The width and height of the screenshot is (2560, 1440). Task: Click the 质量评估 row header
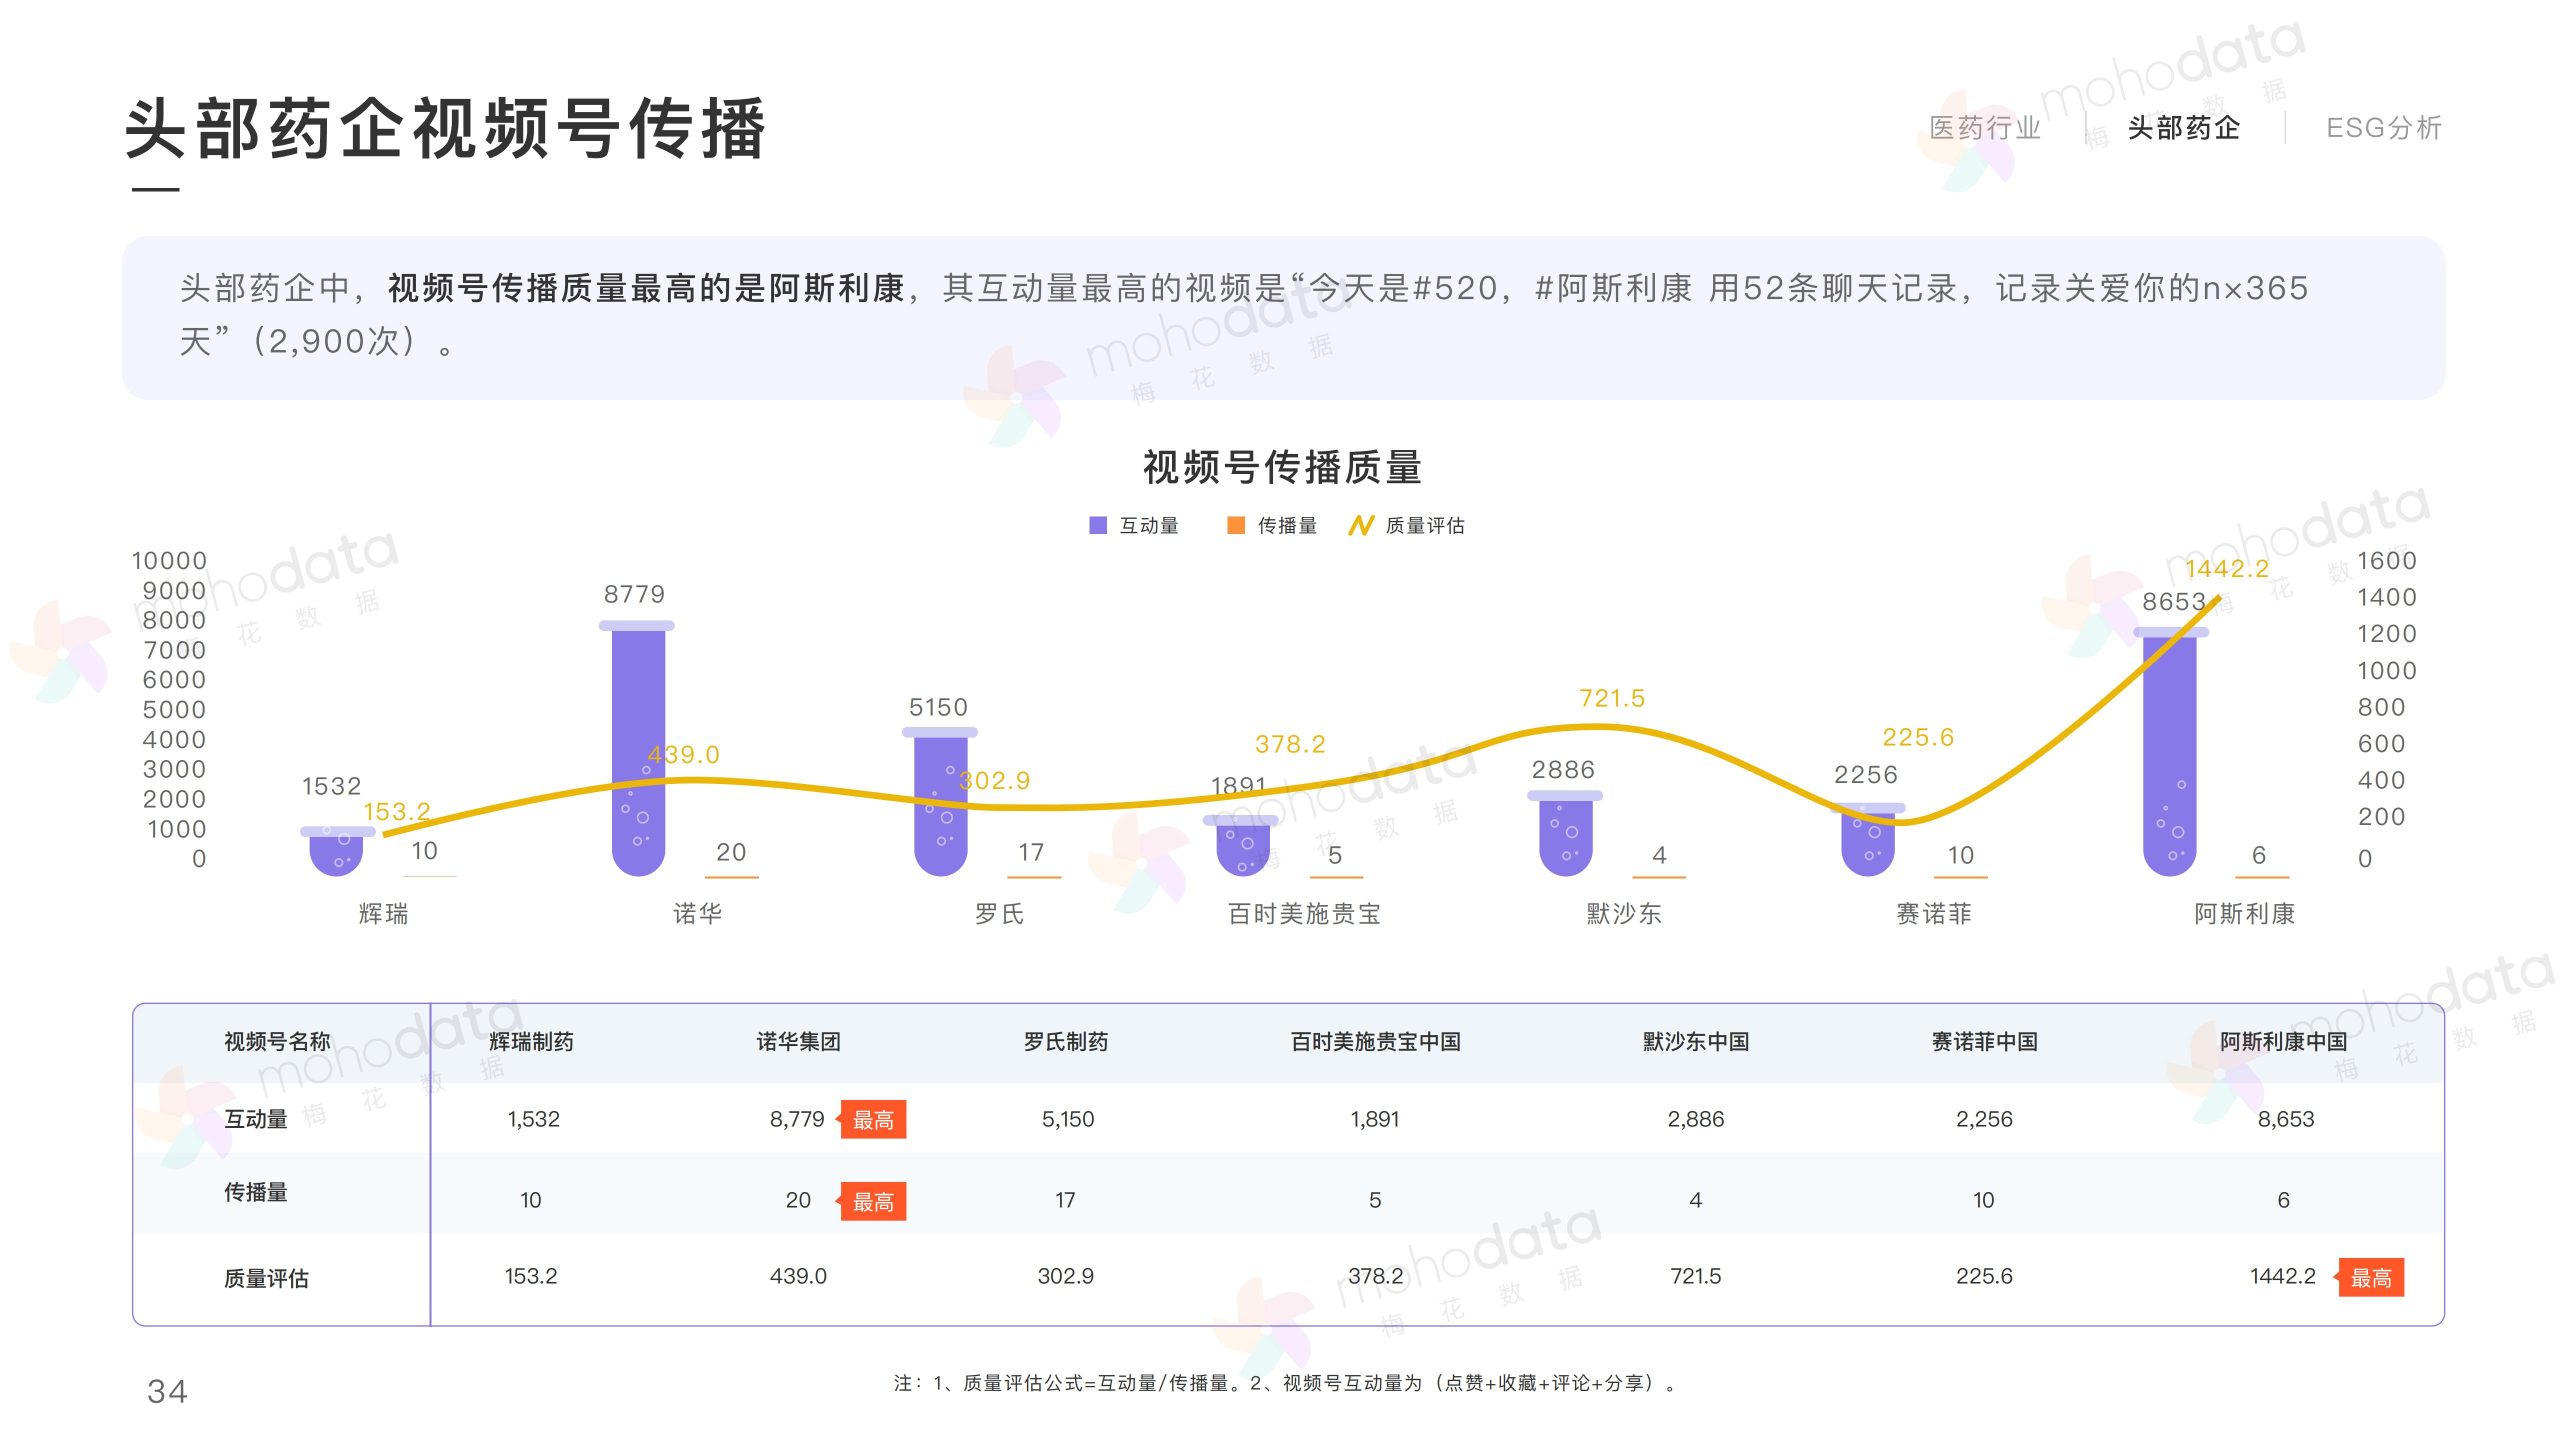266,1278
